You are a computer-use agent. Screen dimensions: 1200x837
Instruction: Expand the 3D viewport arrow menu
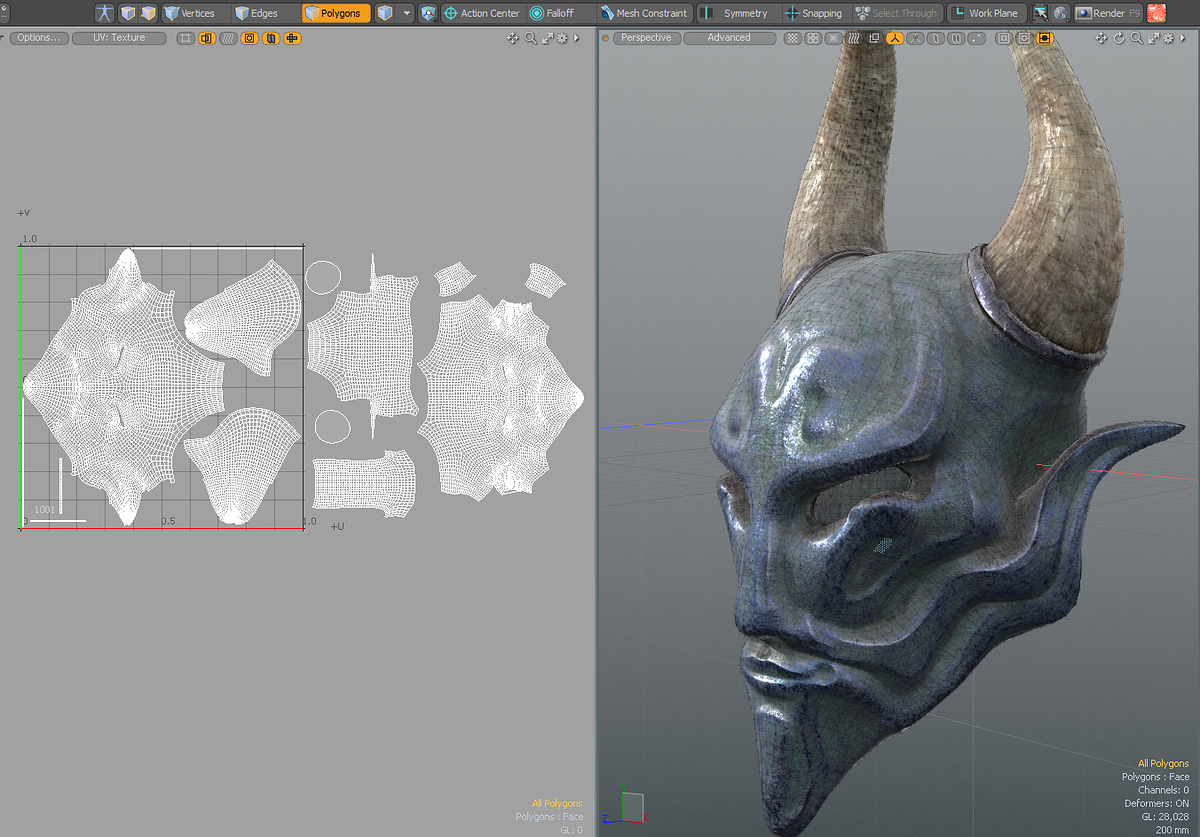click(1182, 38)
